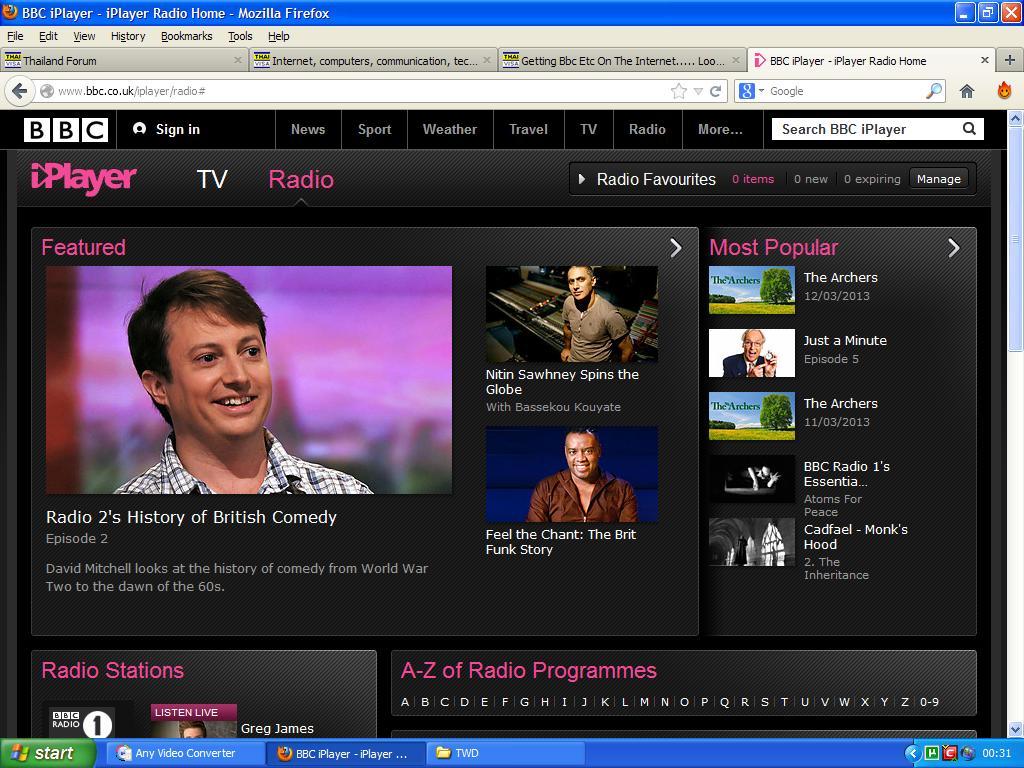Select the iPlayer Radio section
Viewport: 1024px width, 768px height.
[301, 179]
